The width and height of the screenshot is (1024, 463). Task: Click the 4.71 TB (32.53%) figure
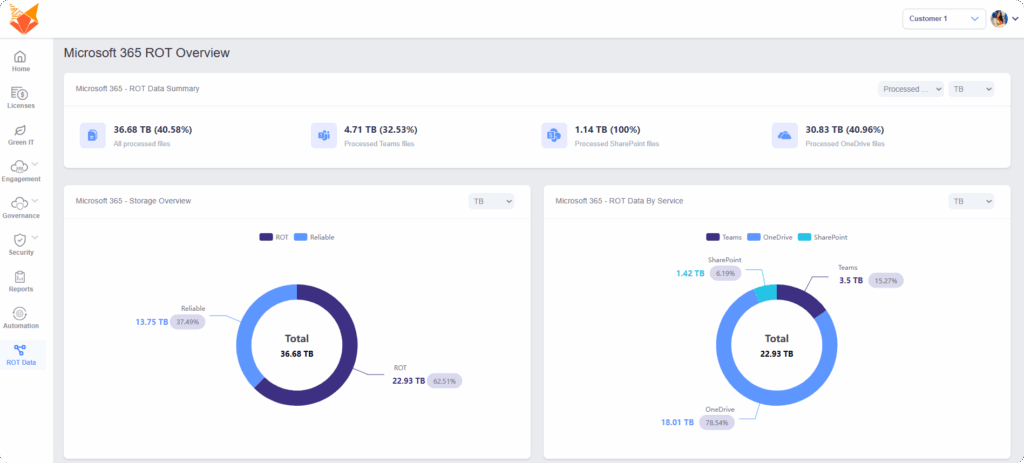(381, 129)
